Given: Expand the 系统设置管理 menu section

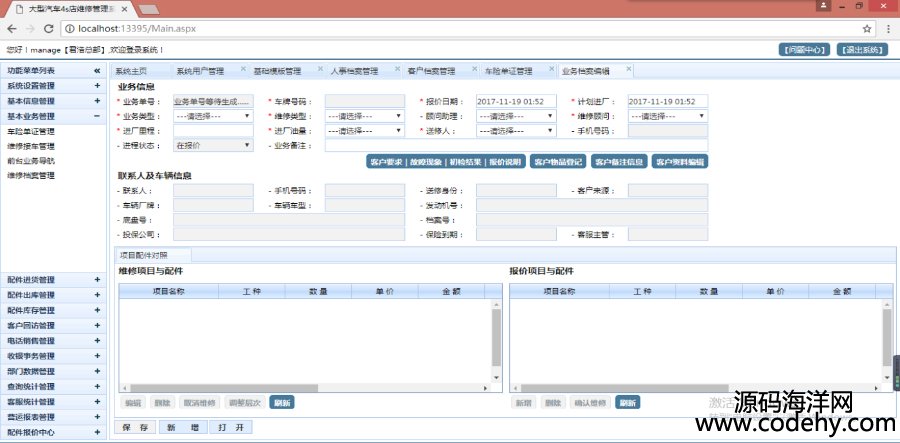Looking at the screenshot, I should (97, 86).
